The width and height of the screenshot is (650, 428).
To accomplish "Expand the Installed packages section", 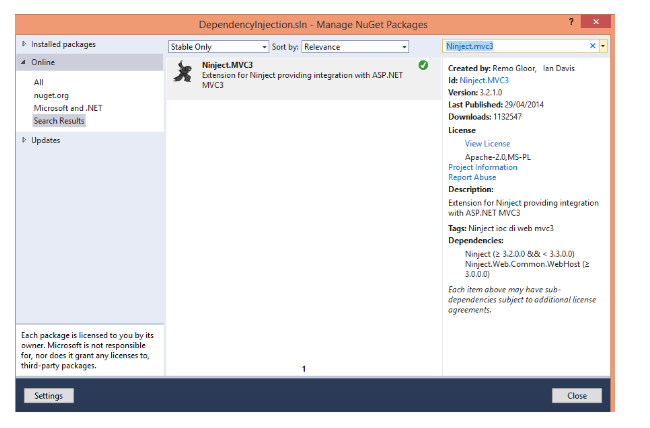I will click(24, 44).
